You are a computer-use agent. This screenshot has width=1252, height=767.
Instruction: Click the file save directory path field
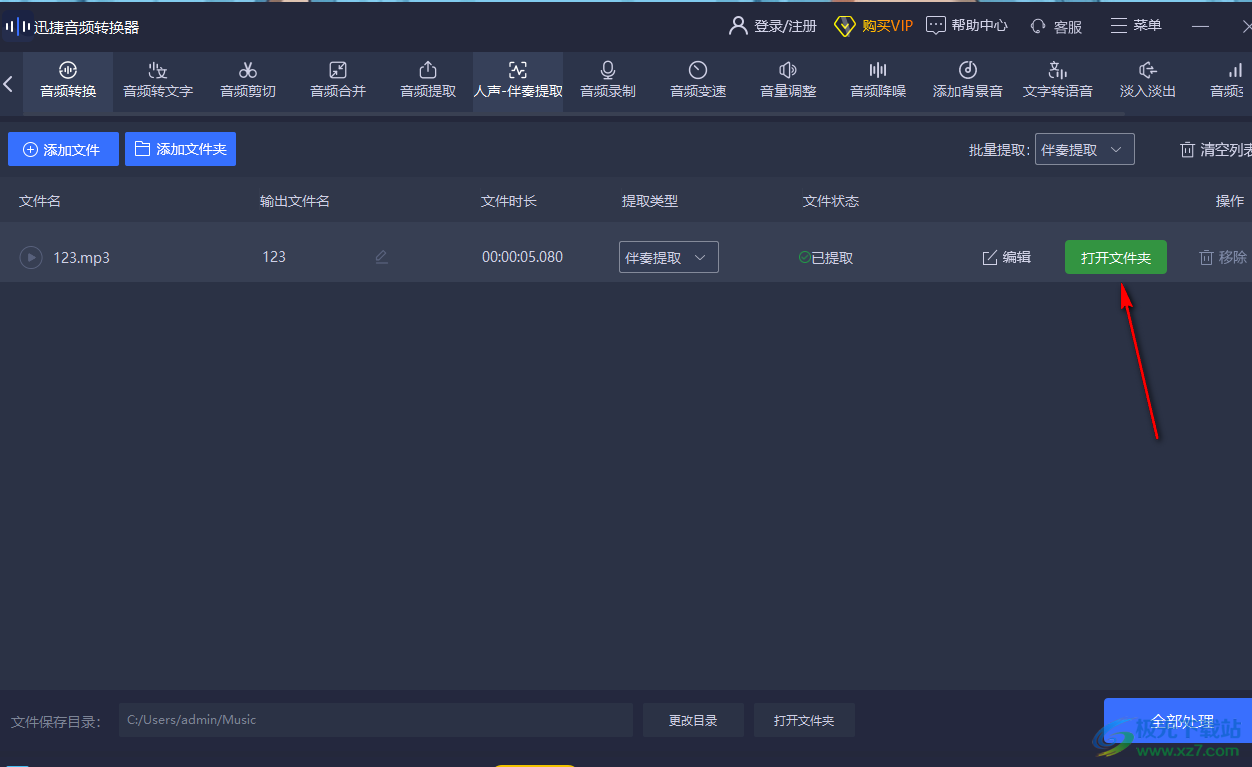click(375, 720)
